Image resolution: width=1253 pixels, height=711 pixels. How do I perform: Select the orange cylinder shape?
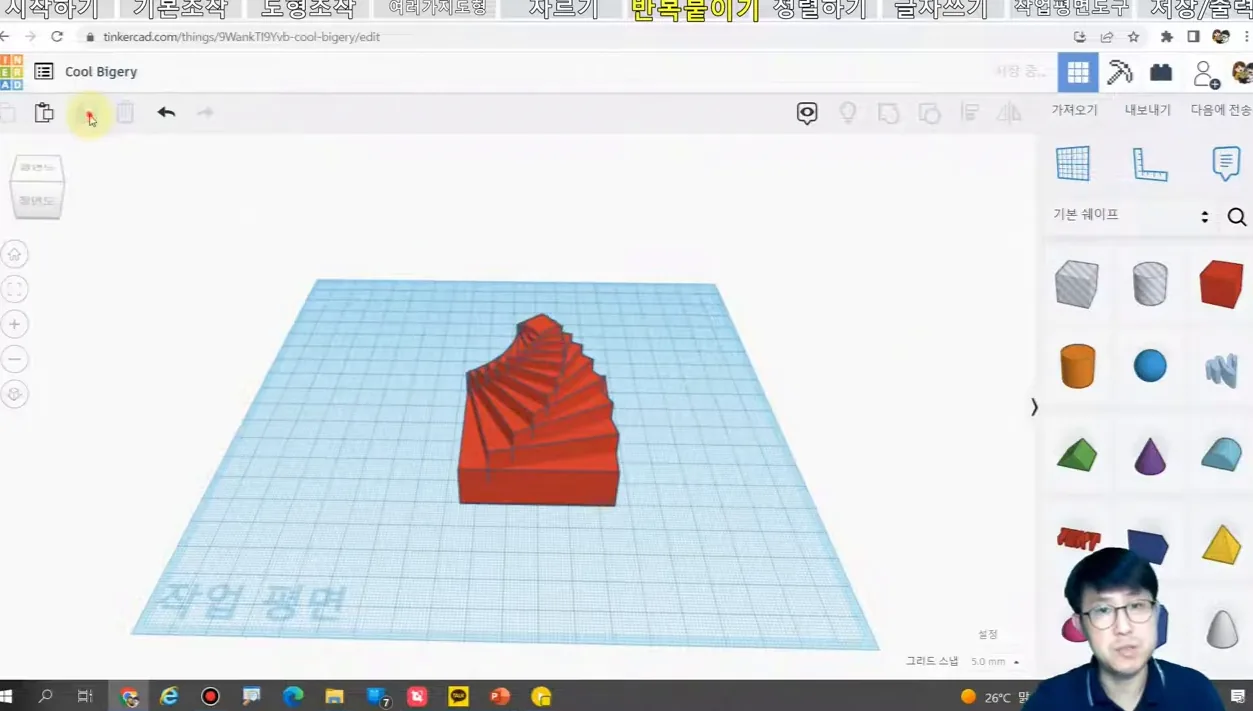click(1077, 366)
